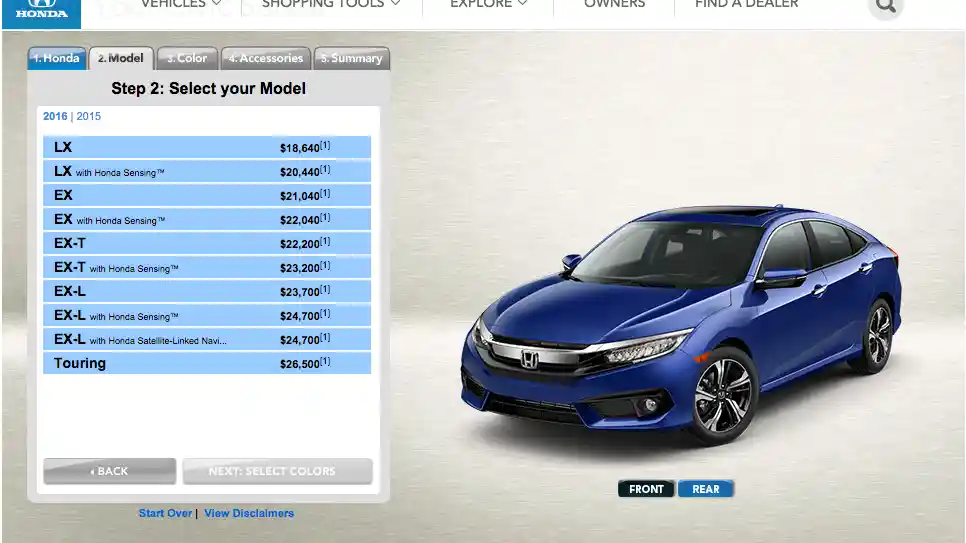Expand the Vehicles menu chevron
This screenshot has height=543, width=966.
pos(216,4)
